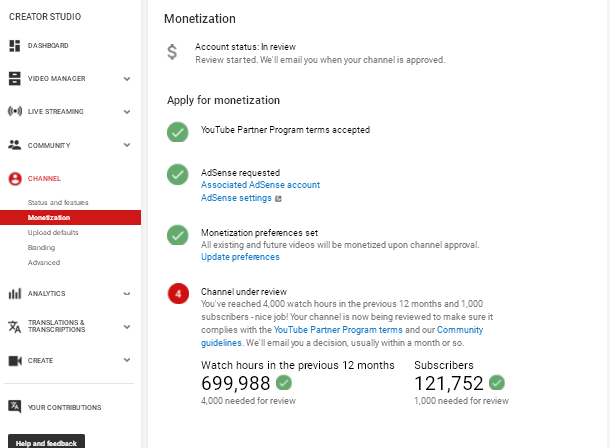Click the Translations & Transcriptions icon
The image size is (610, 448).
coord(15,326)
